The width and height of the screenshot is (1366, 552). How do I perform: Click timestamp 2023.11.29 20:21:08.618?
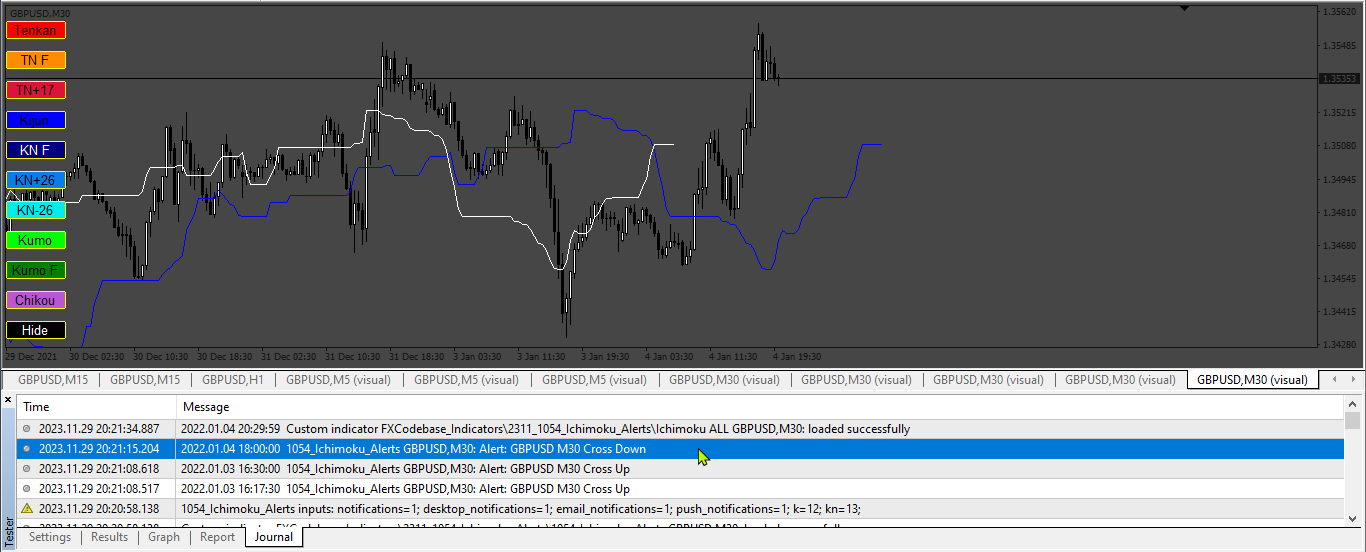[98, 468]
